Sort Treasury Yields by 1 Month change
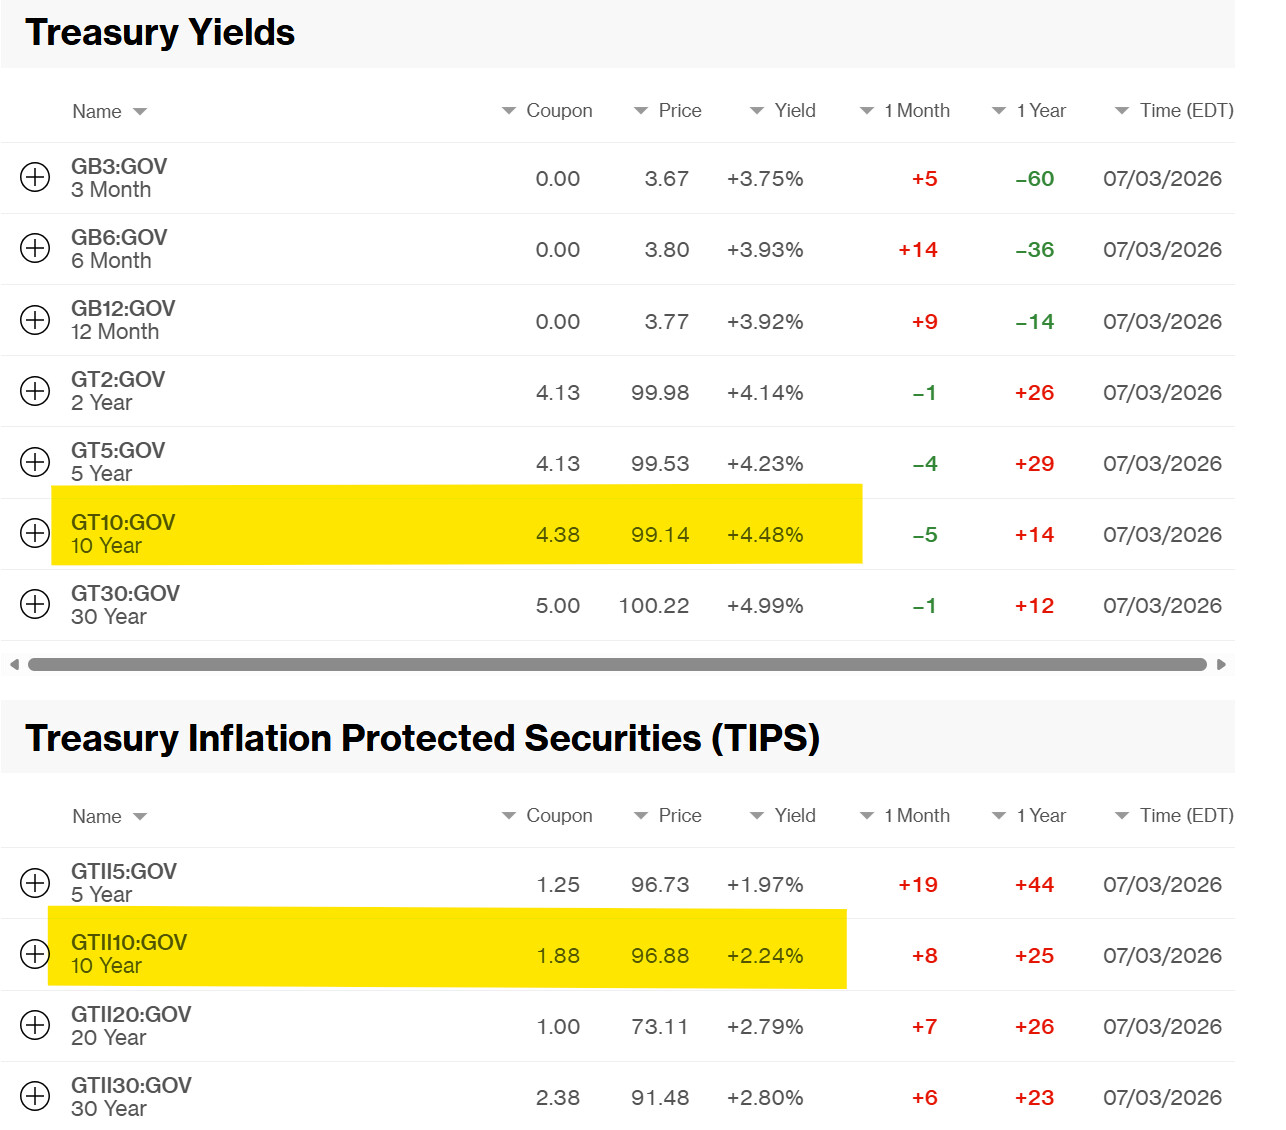Image resolution: width=1286 pixels, height=1130 pixels. pos(905,110)
